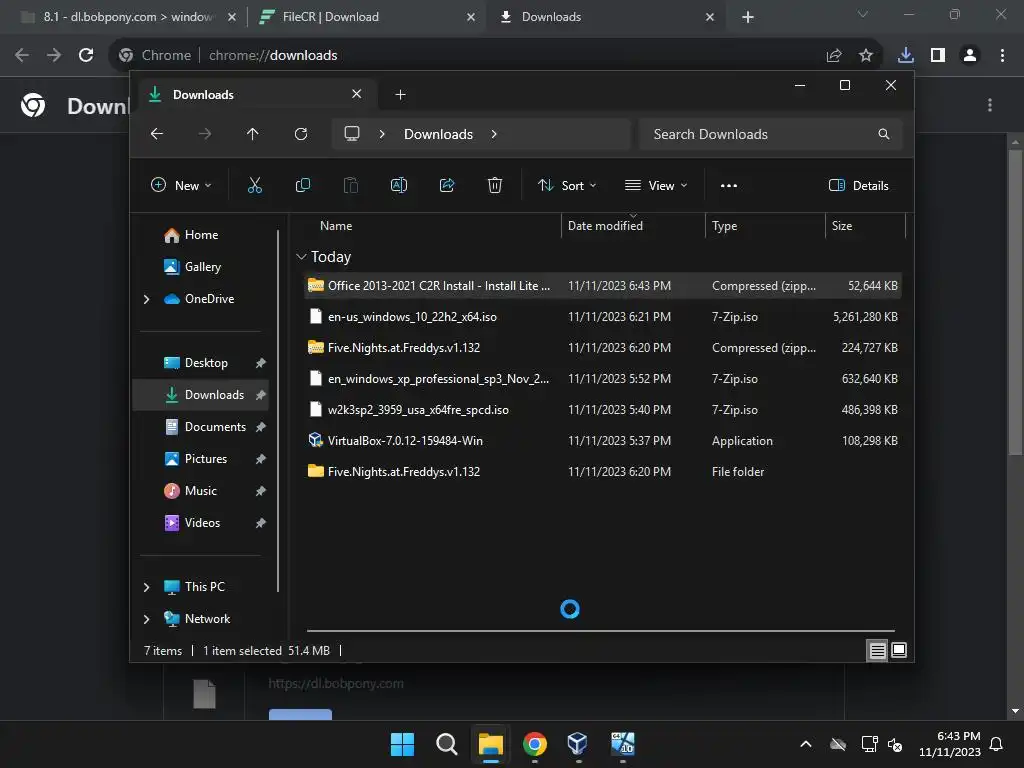This screenshot has width=1024, height=768.
Task: Reload the Chrome page
Action: [86, 55]
